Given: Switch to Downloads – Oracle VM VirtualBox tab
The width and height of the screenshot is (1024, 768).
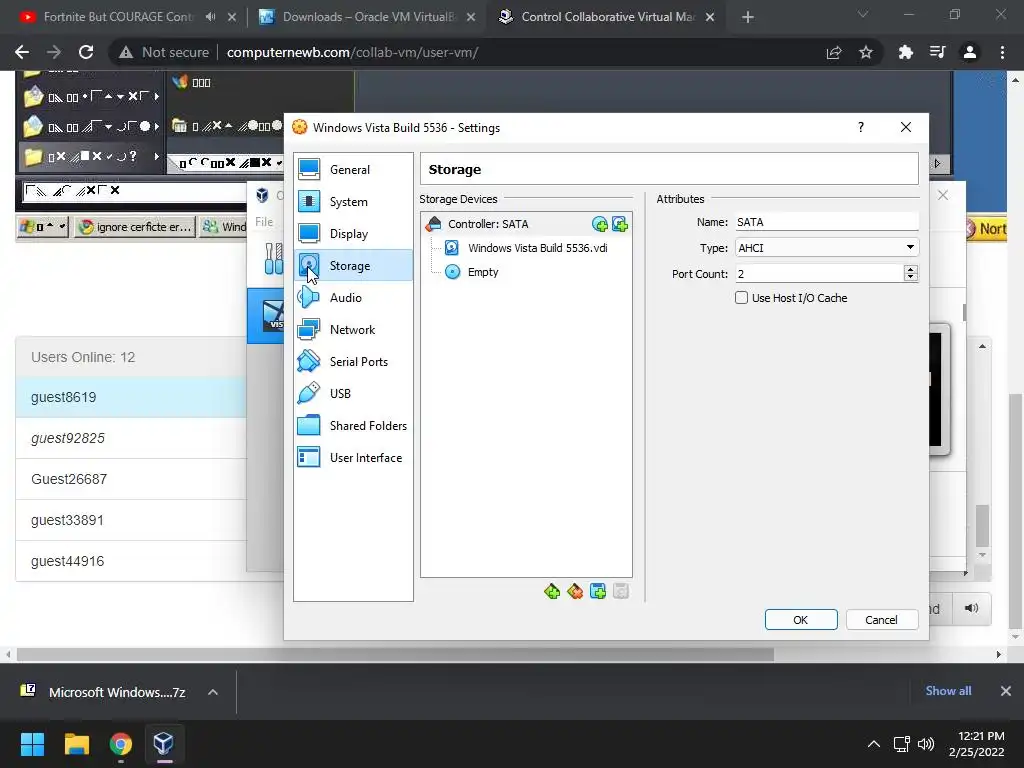Looking at the screenshot, I should click(x=369, y=17).
